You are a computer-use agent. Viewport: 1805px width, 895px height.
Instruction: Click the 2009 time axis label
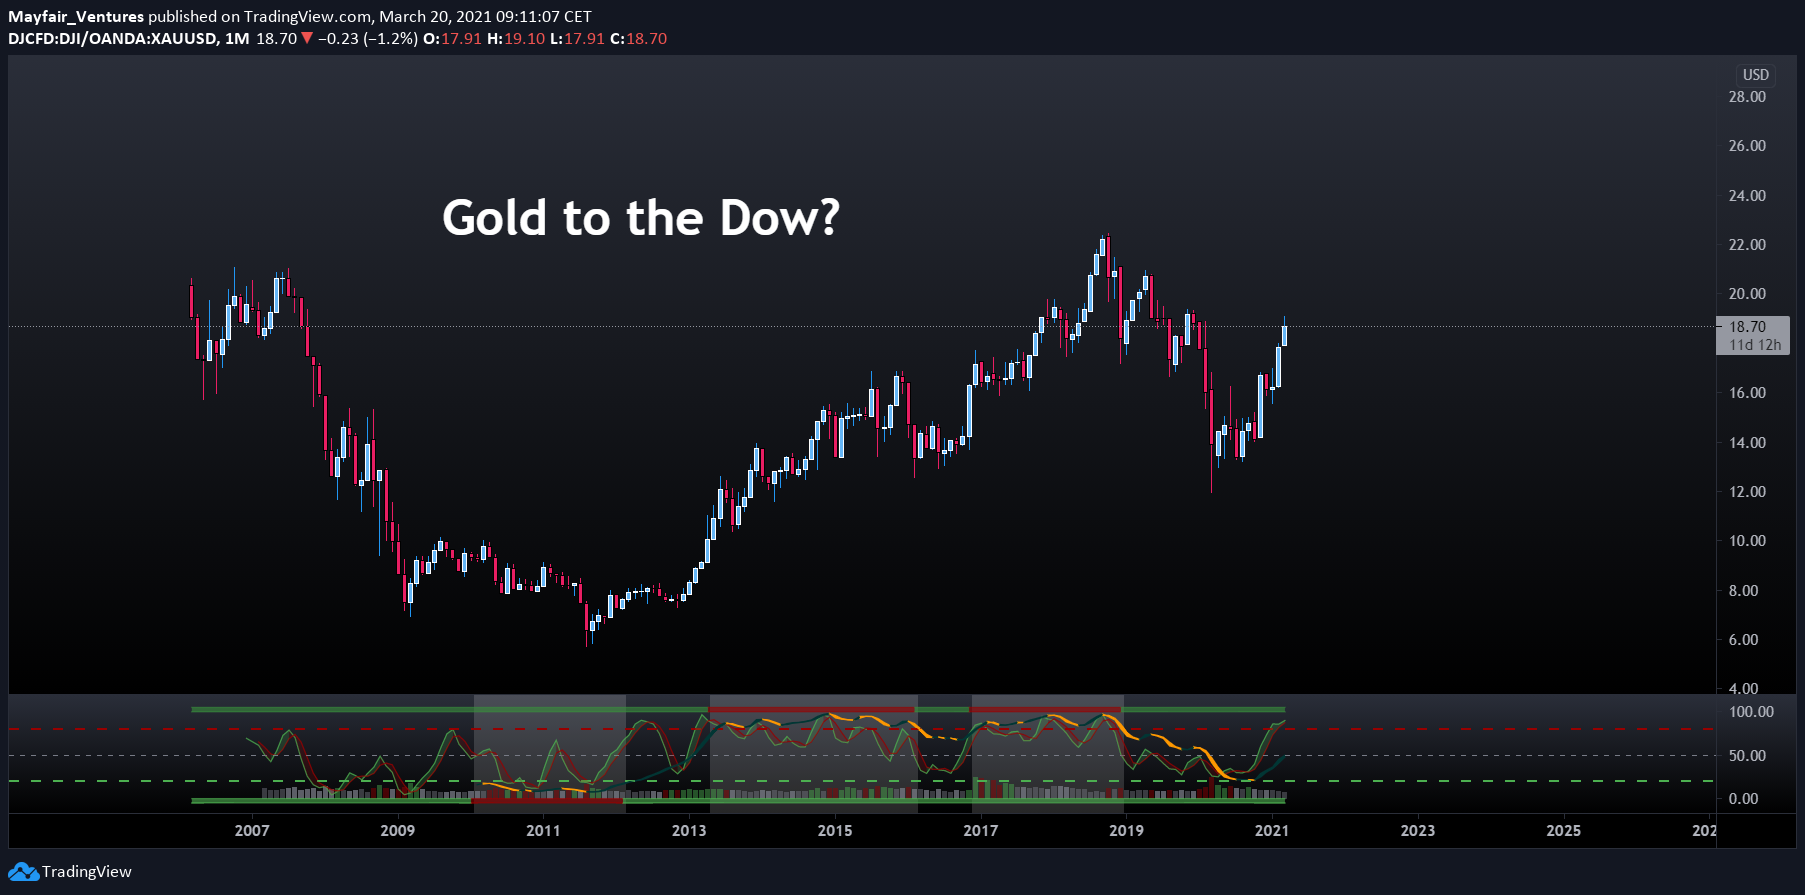(398, 831)
